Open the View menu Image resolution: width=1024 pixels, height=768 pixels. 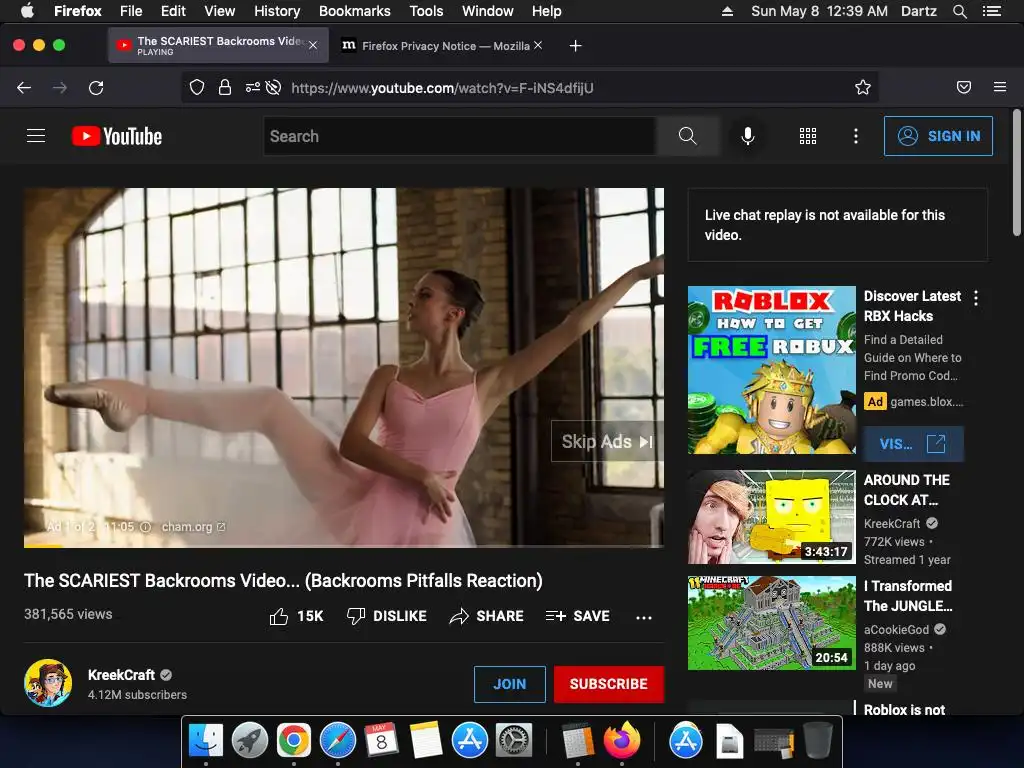click(219, 11)
